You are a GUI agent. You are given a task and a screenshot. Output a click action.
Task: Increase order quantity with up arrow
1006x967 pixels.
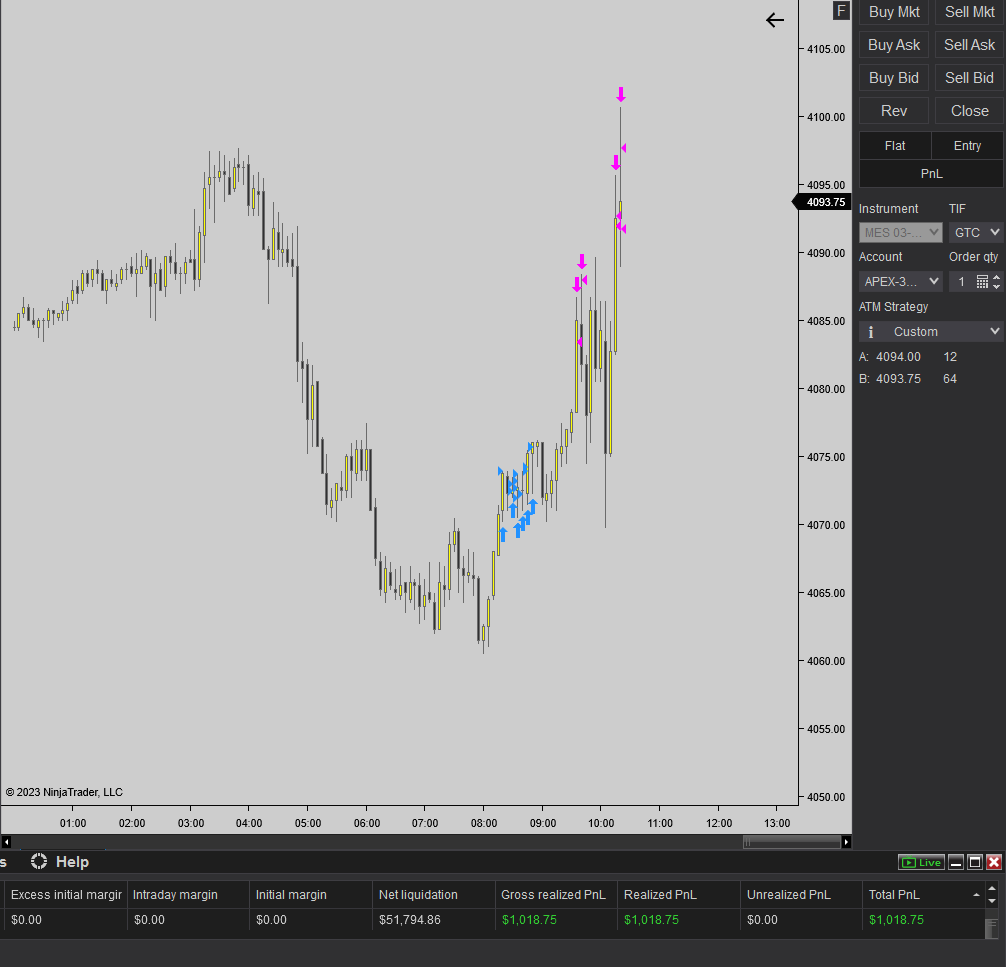pyautogui.click(x=996, y=277)
